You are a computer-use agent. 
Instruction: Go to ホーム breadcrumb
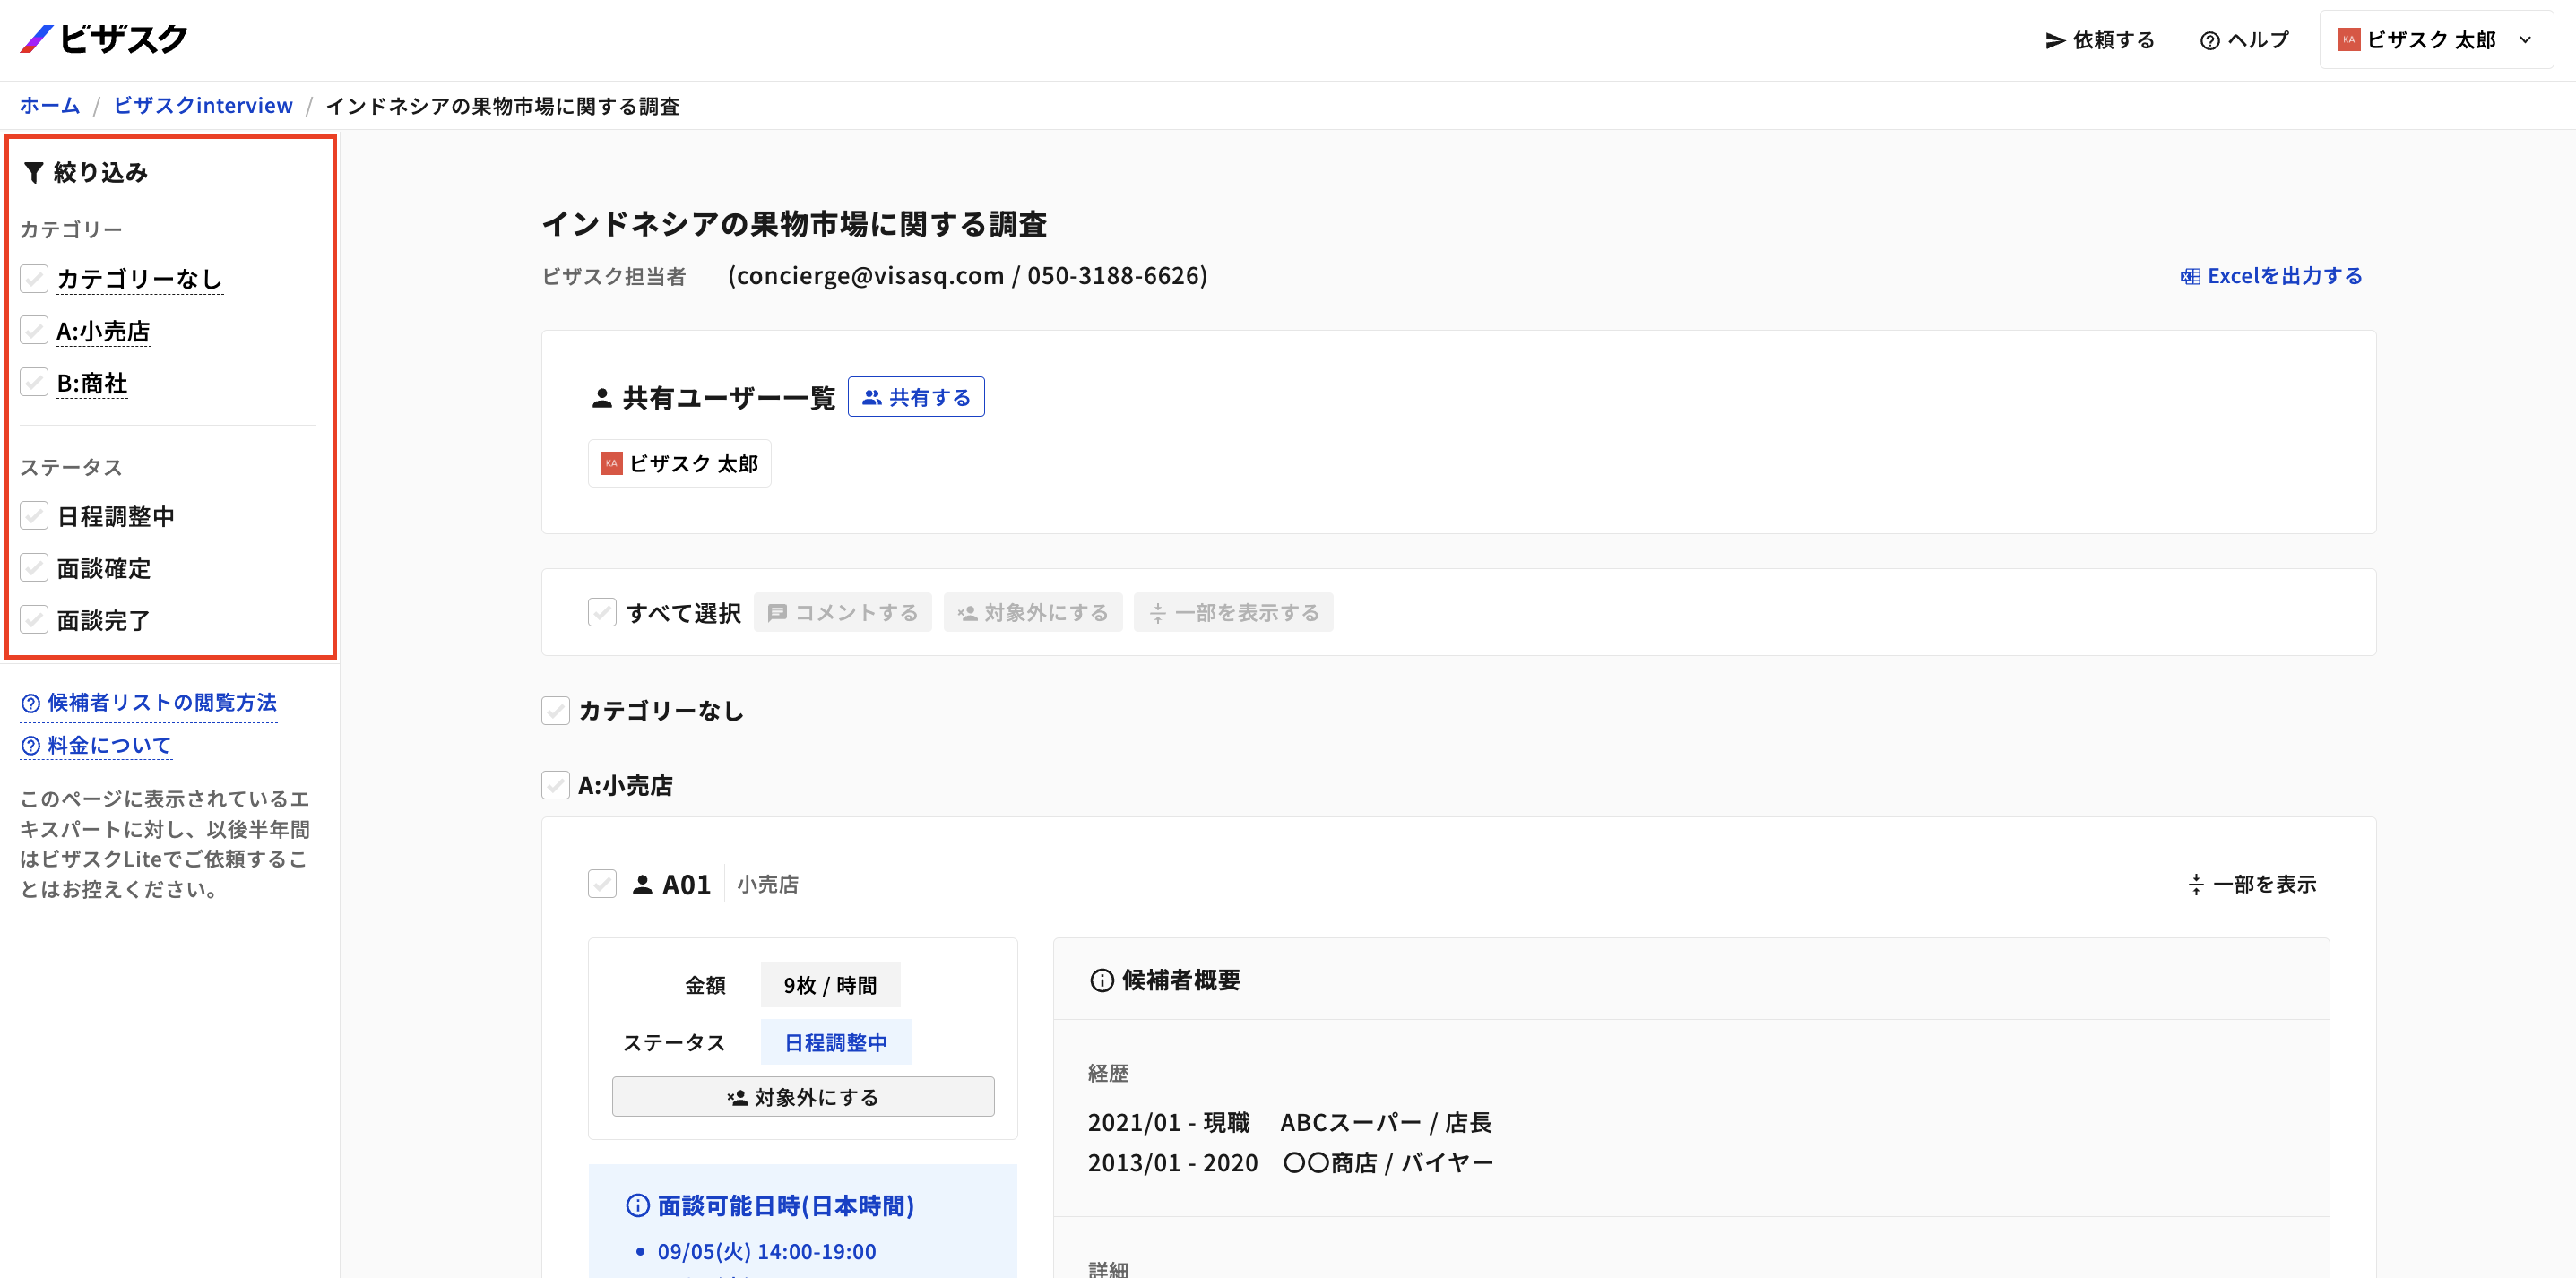50,105
